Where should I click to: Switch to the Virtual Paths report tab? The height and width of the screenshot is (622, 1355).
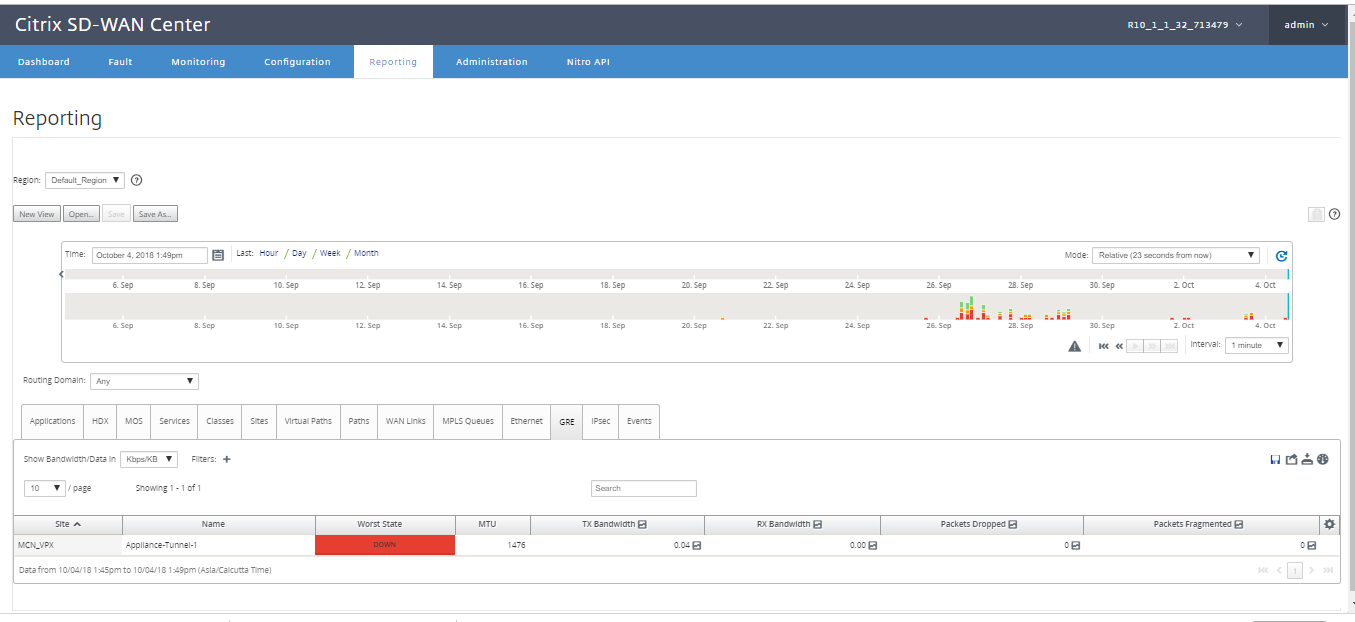pyautogui.click(x=308, y=421)
